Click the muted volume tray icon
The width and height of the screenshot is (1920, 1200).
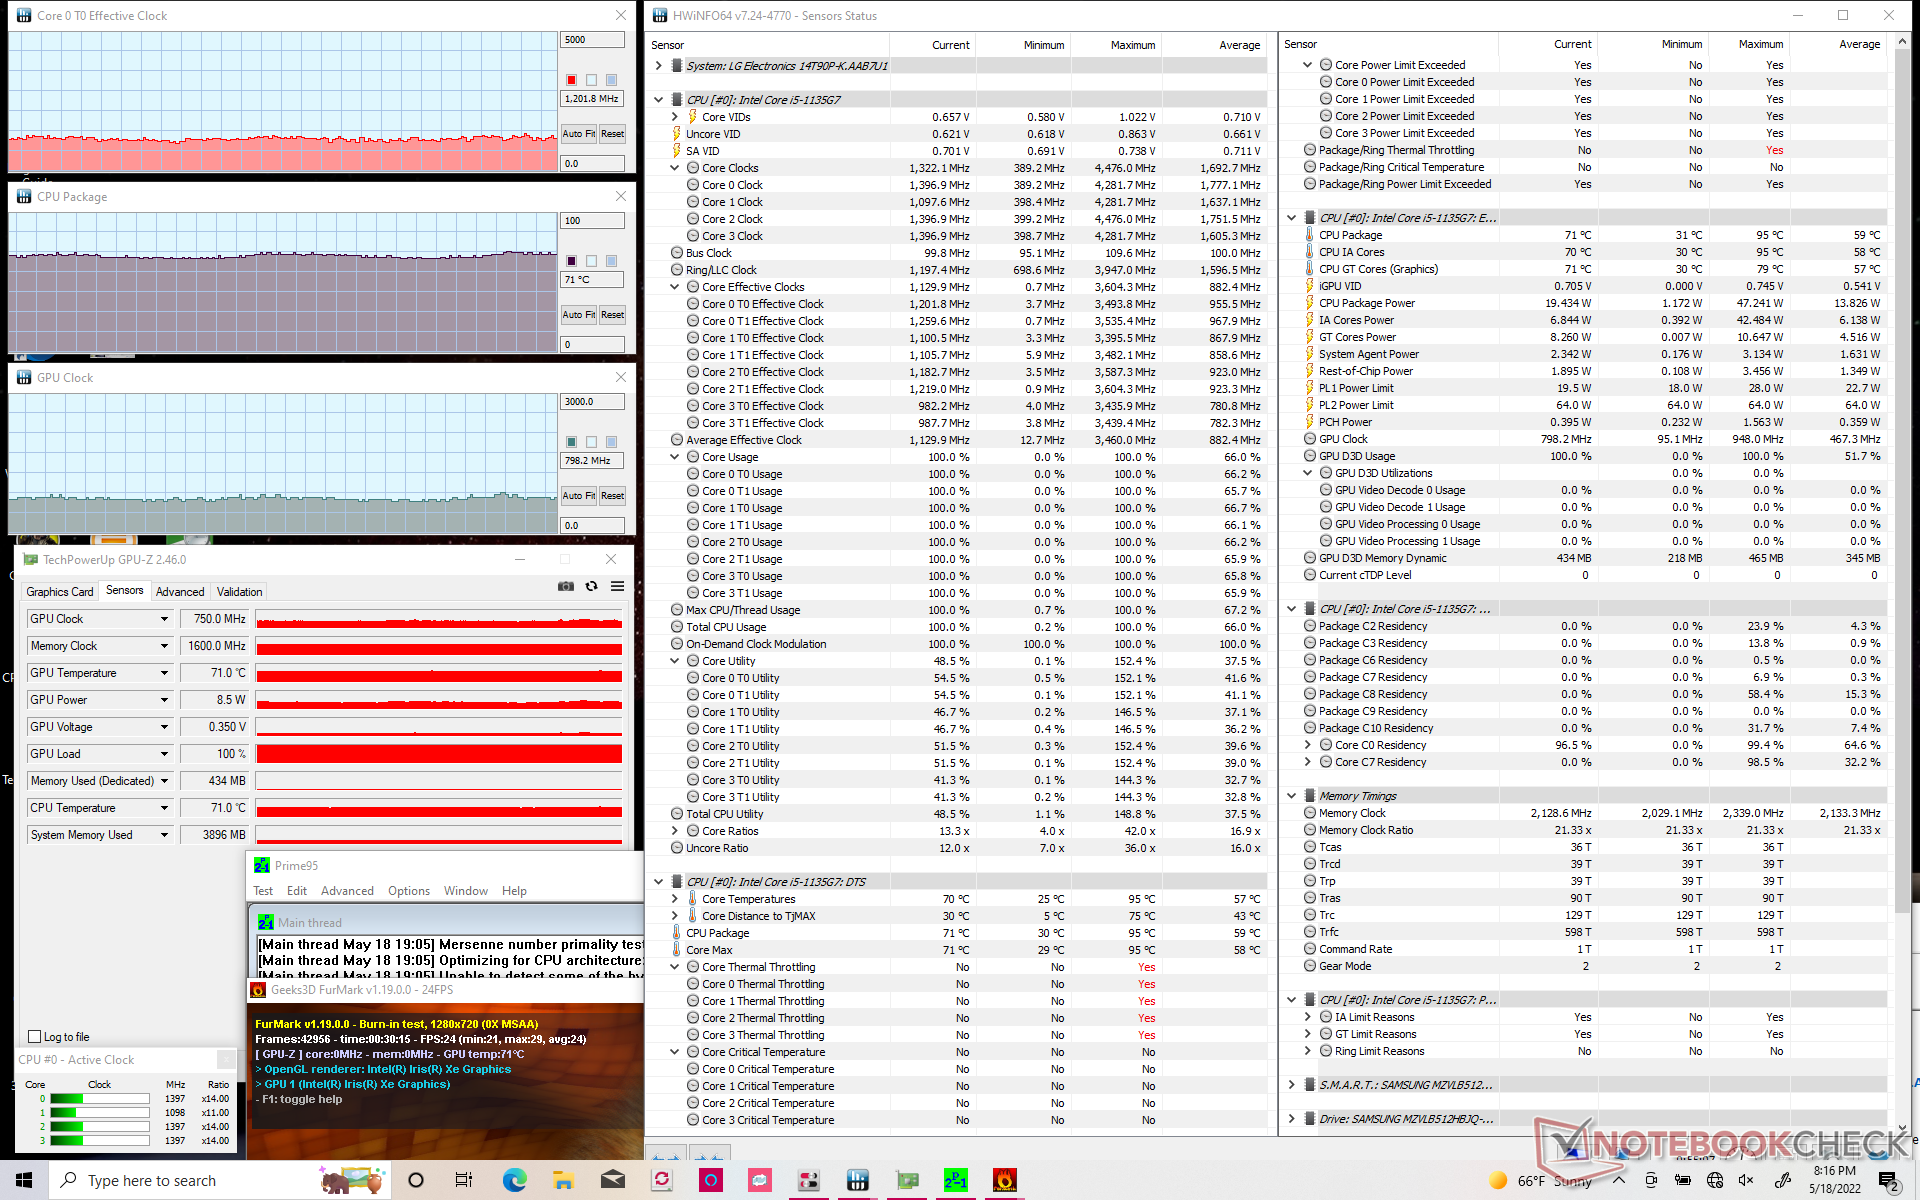pos(1746,1180)
